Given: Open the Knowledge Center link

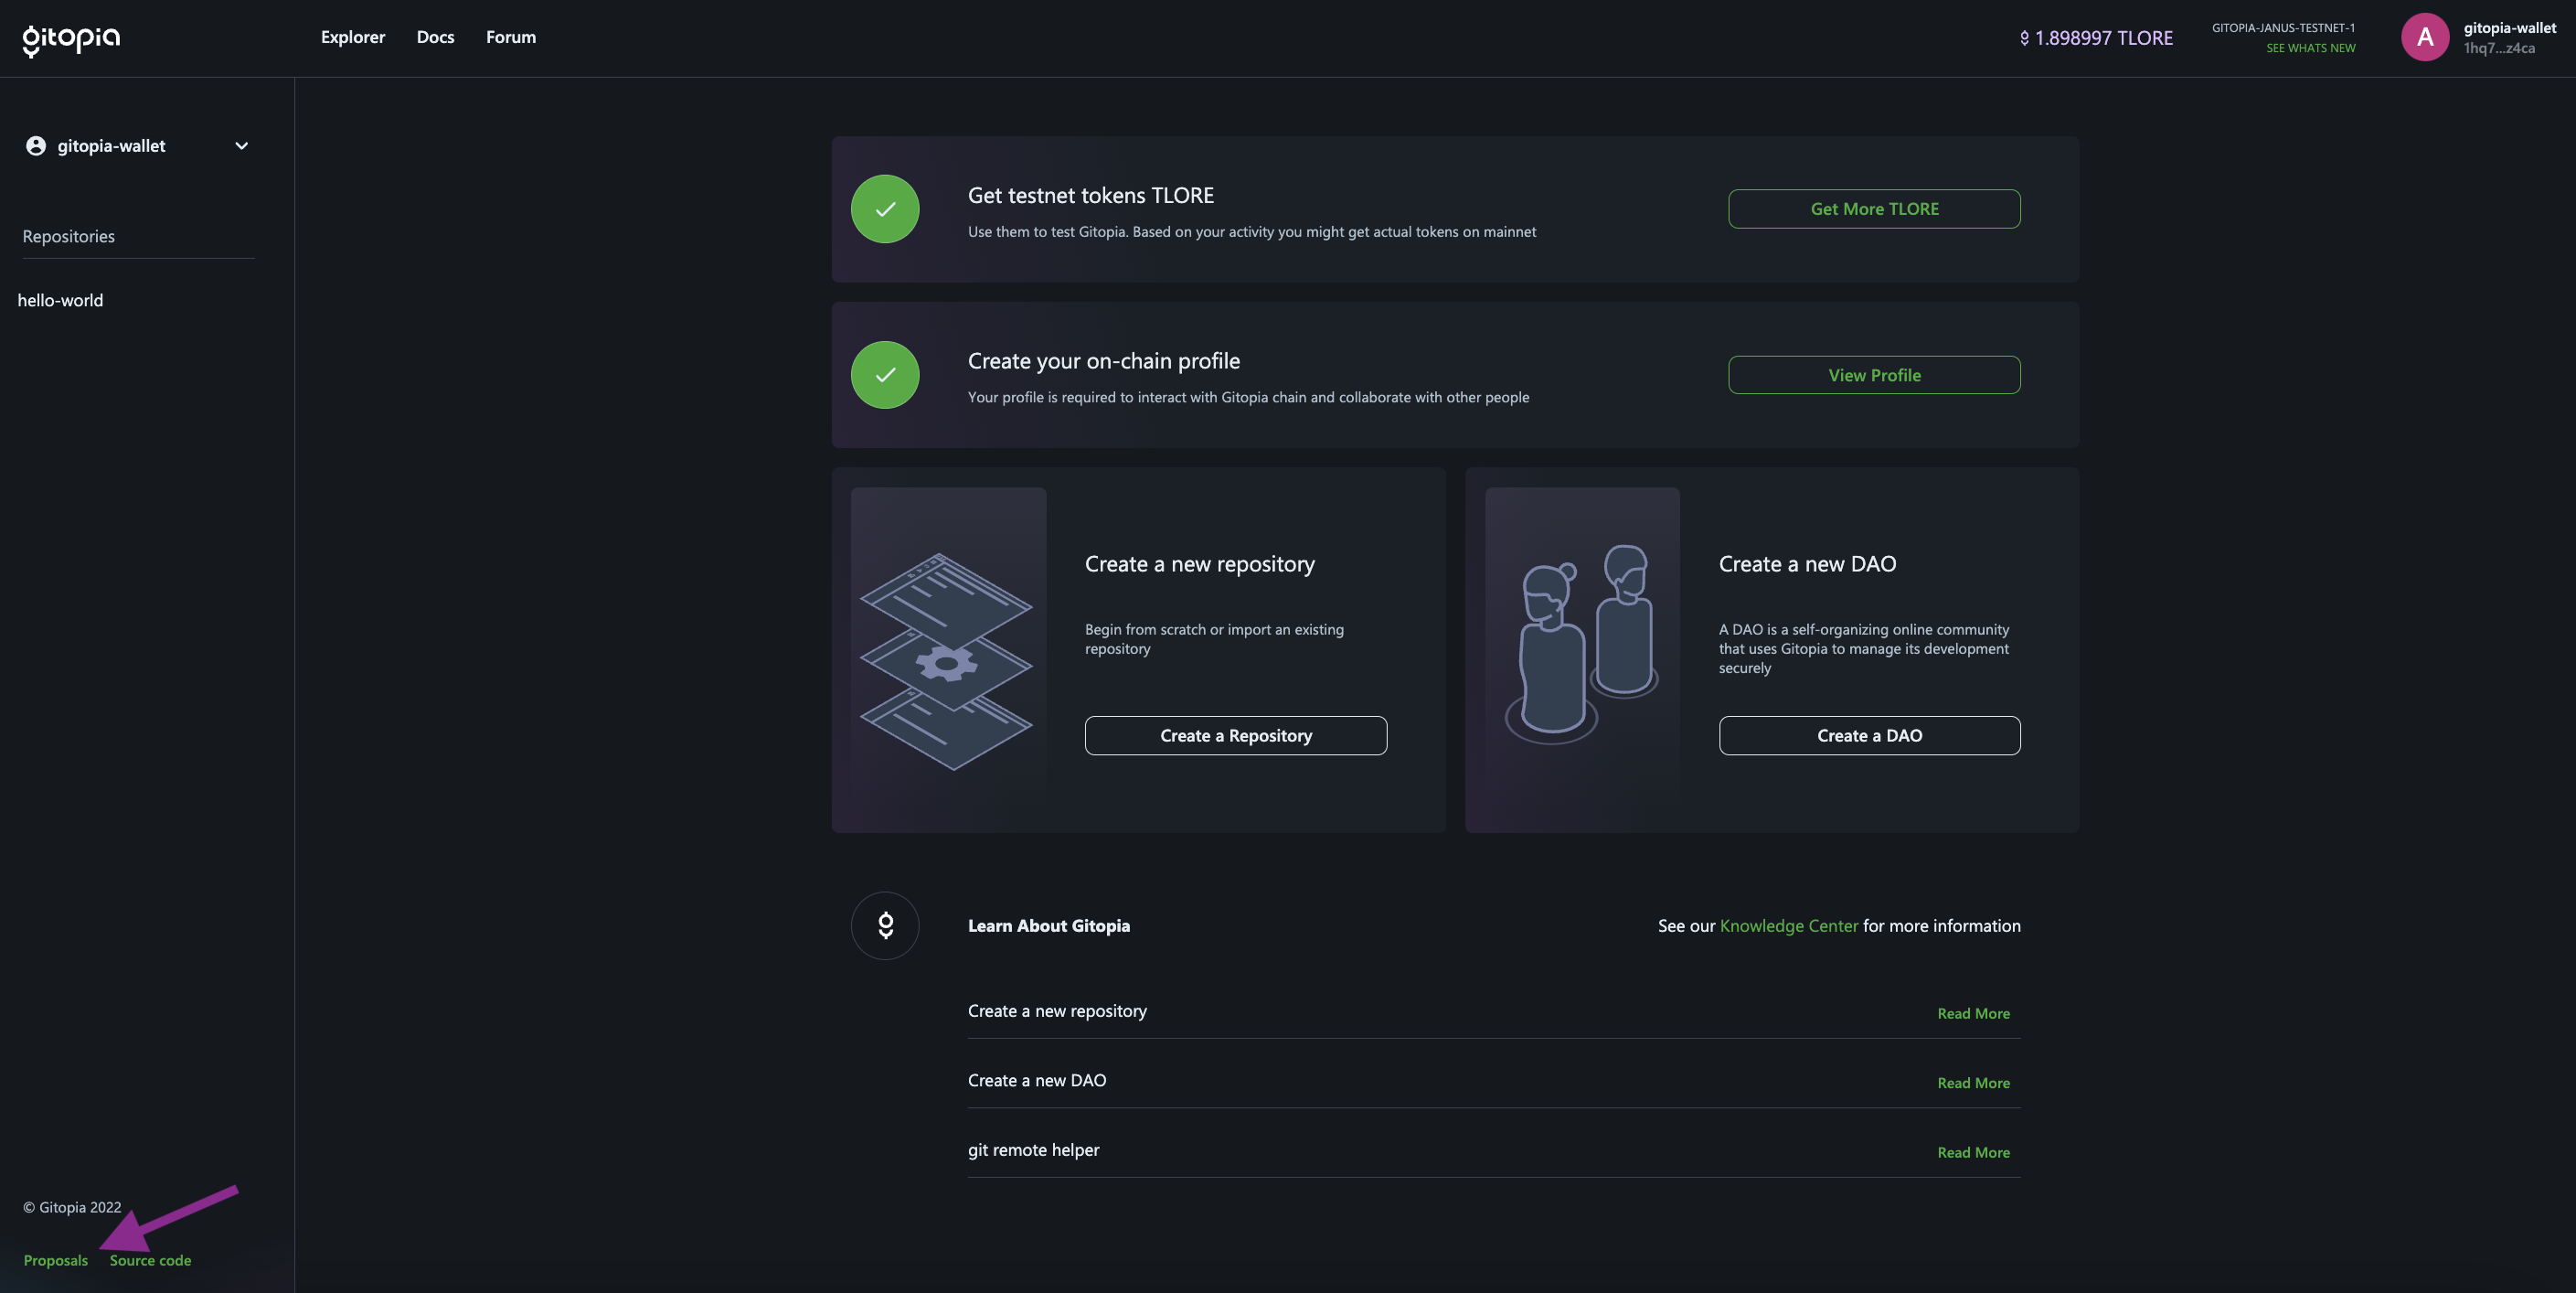Looking at the screenshot, I should (x=1788, y=926).
